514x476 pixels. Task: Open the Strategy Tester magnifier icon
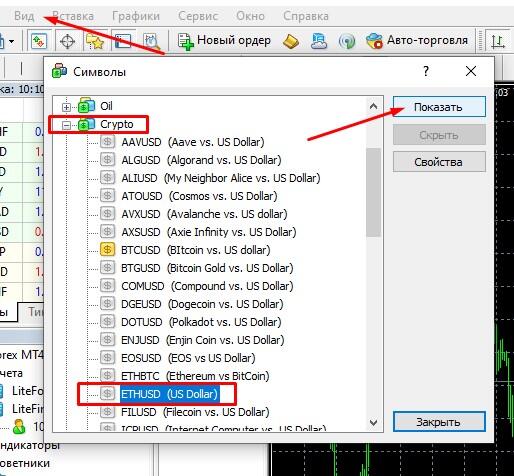tap(151, 41)
